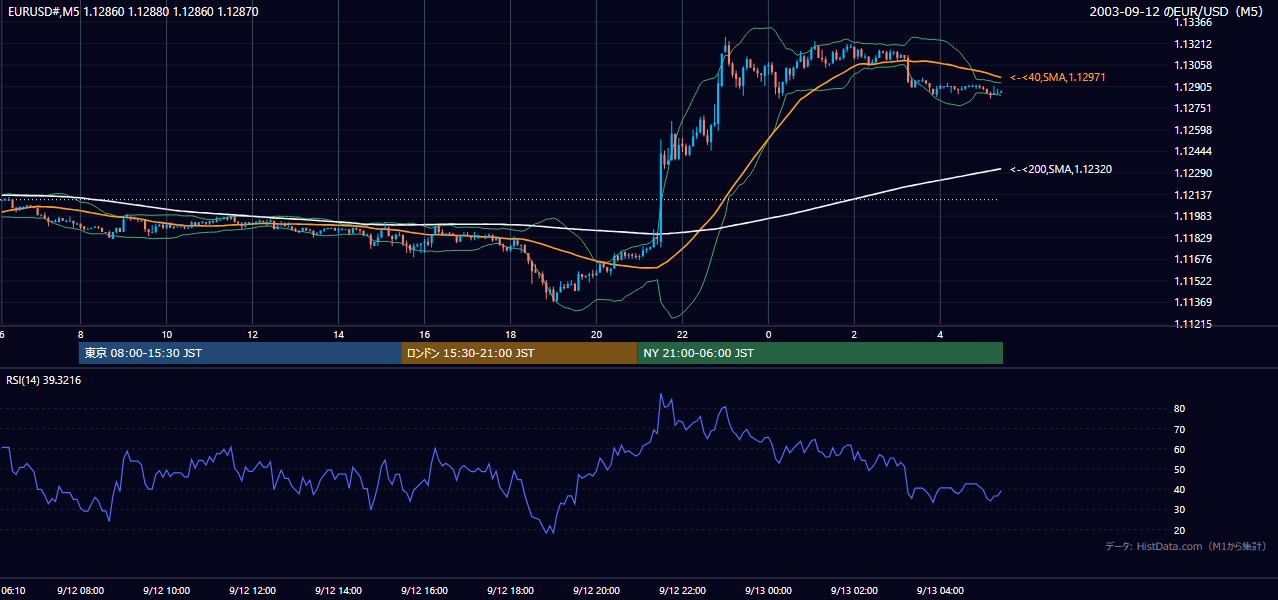This screenshot has height=600, width=1278.
Task: Click RSI scale level 60
Action: [x=1180, y=449]
